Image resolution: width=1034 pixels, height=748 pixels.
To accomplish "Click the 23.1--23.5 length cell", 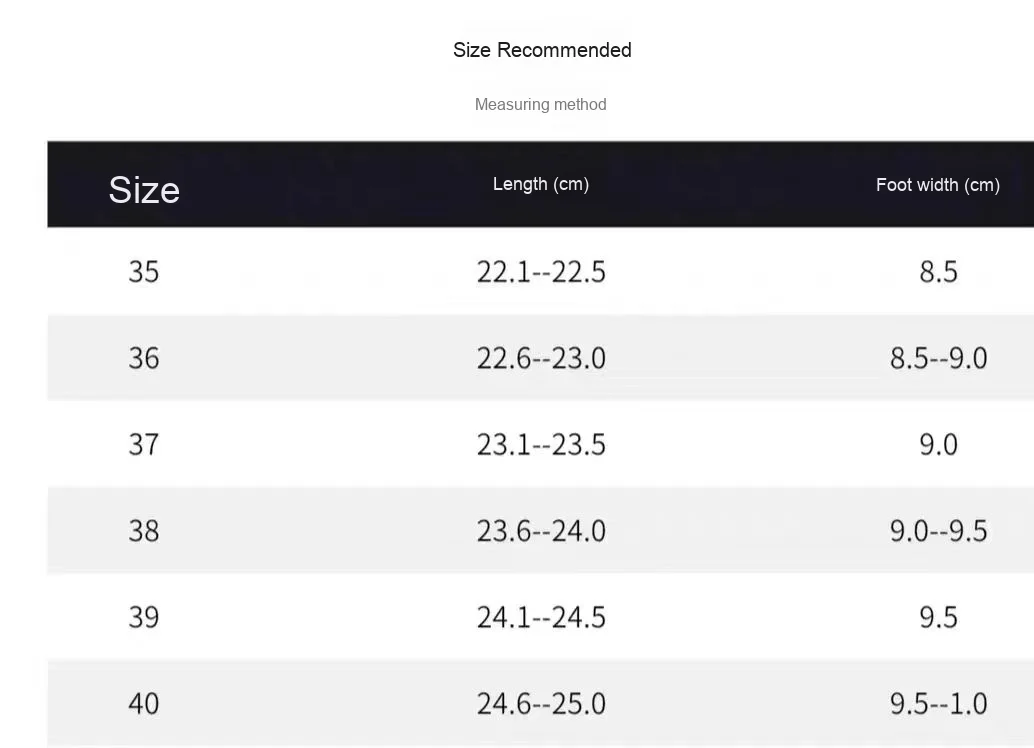I will pos(541,444).
